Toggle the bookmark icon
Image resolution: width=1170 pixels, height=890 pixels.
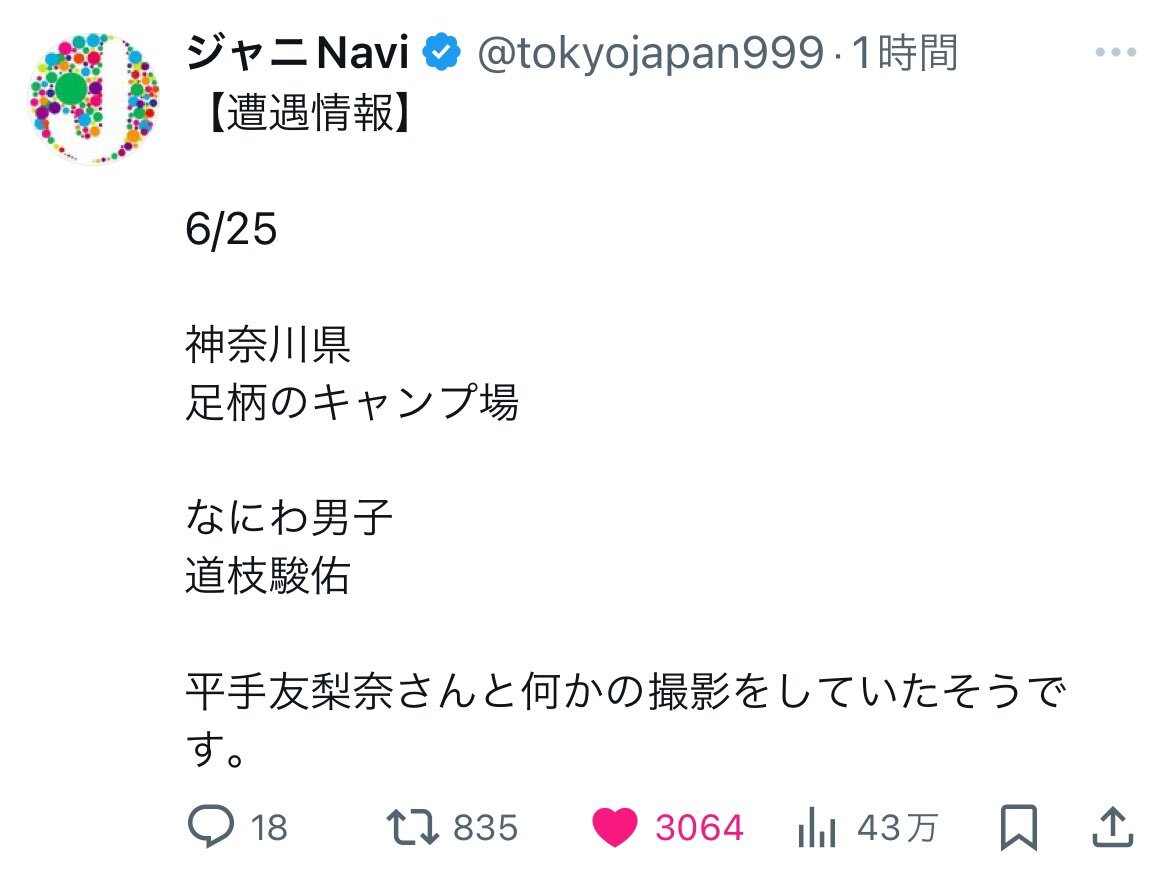pyautogui.click(x=1019, y=827)
